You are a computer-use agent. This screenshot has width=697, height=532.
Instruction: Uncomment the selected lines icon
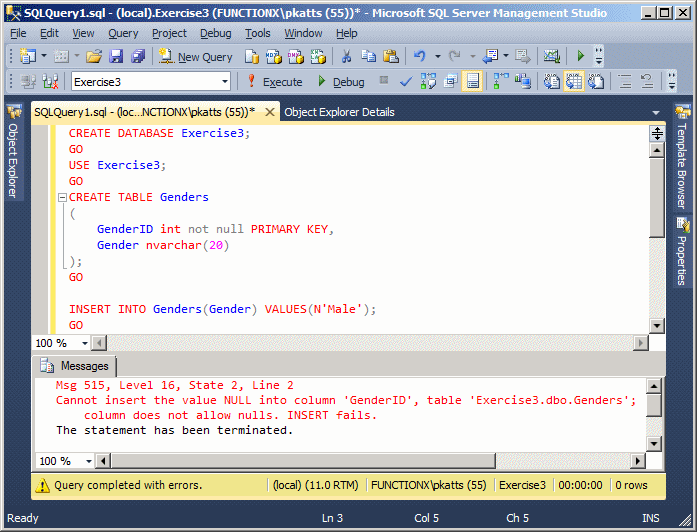coord(647,82)
